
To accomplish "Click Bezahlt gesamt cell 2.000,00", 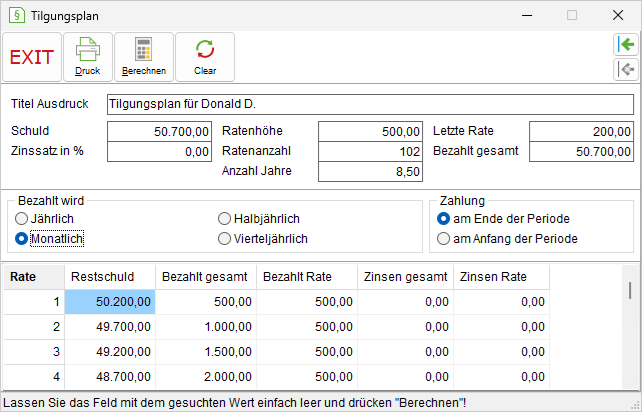I will [206, 377].
